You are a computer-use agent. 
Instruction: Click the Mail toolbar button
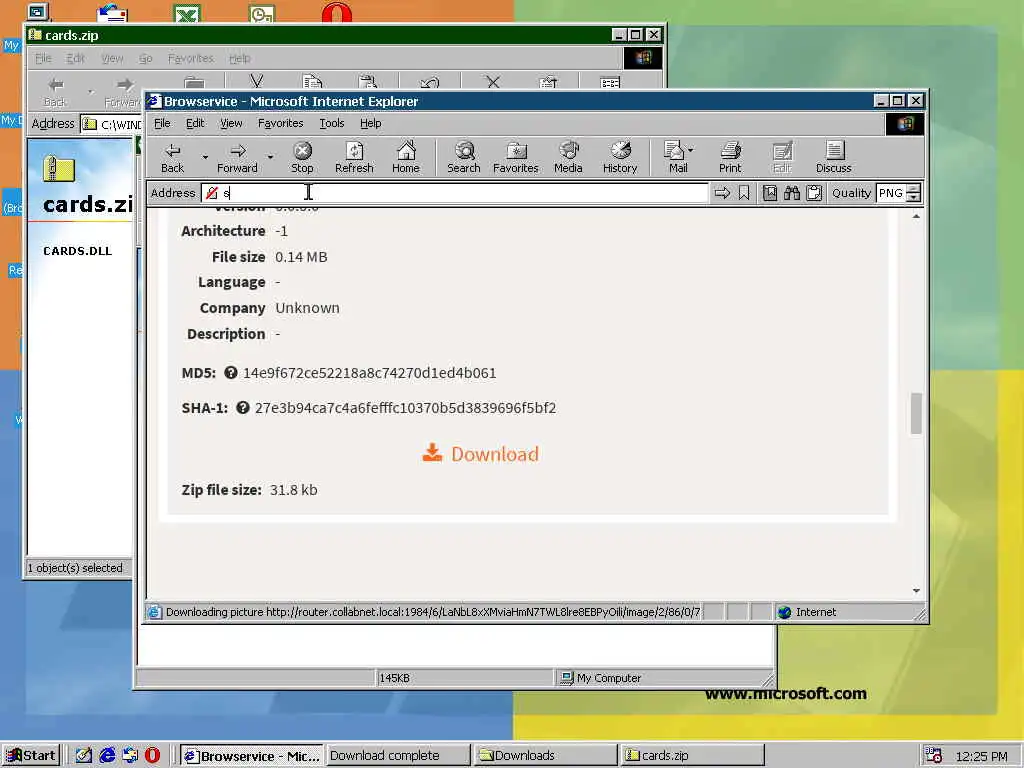pos(675,158)
